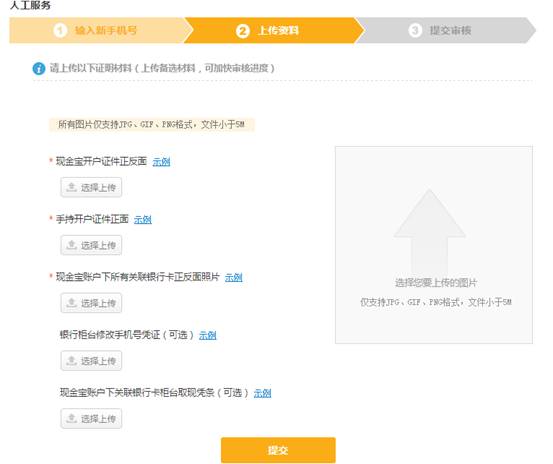Select step 3 提交审核
Viewport: 553px width, 464px height.
[x=445, y=30]
